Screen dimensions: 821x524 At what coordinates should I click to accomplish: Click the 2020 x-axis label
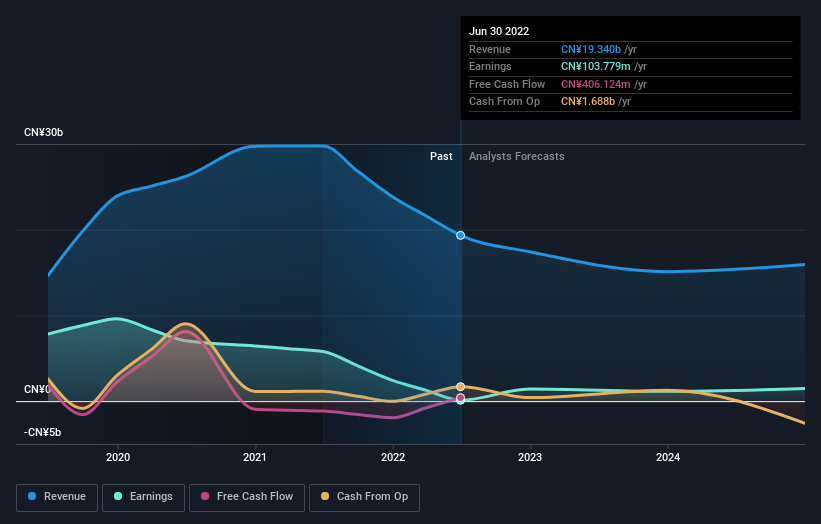coord(118,457)
